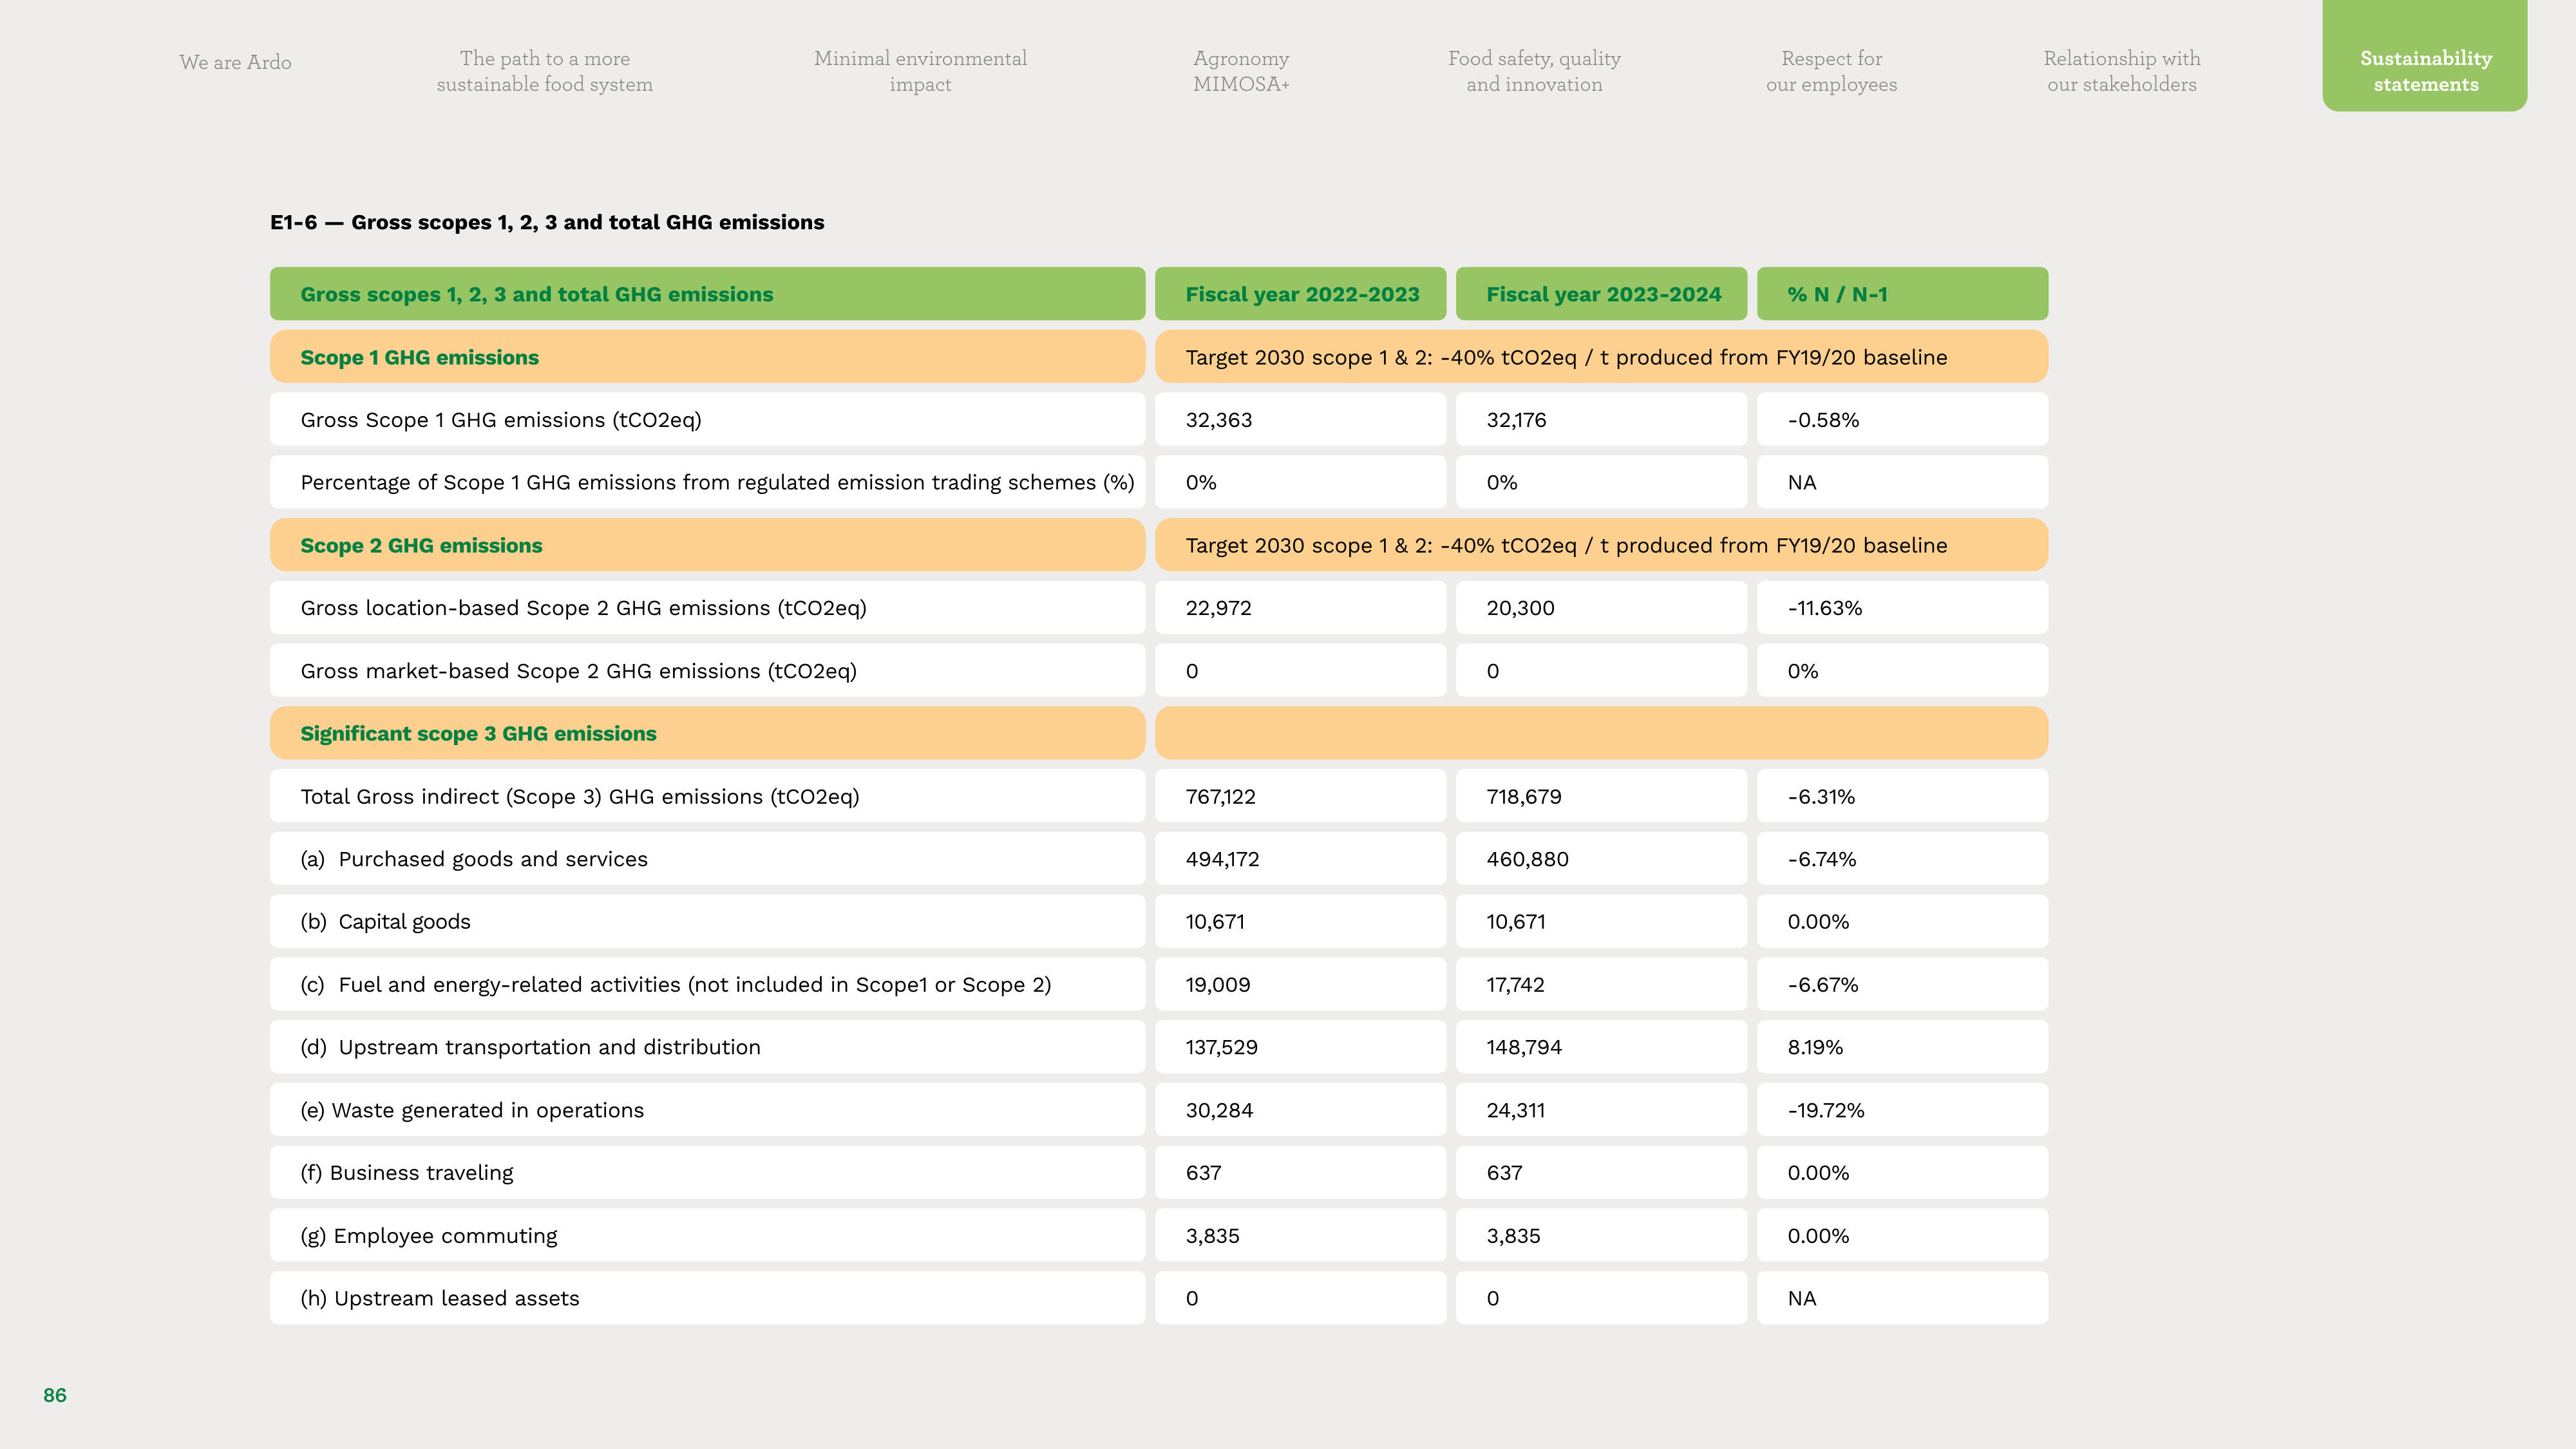The height and width of the screenshot is (1449, 2576).
Task: Click the page number 86
Action: coord(55,1395)
